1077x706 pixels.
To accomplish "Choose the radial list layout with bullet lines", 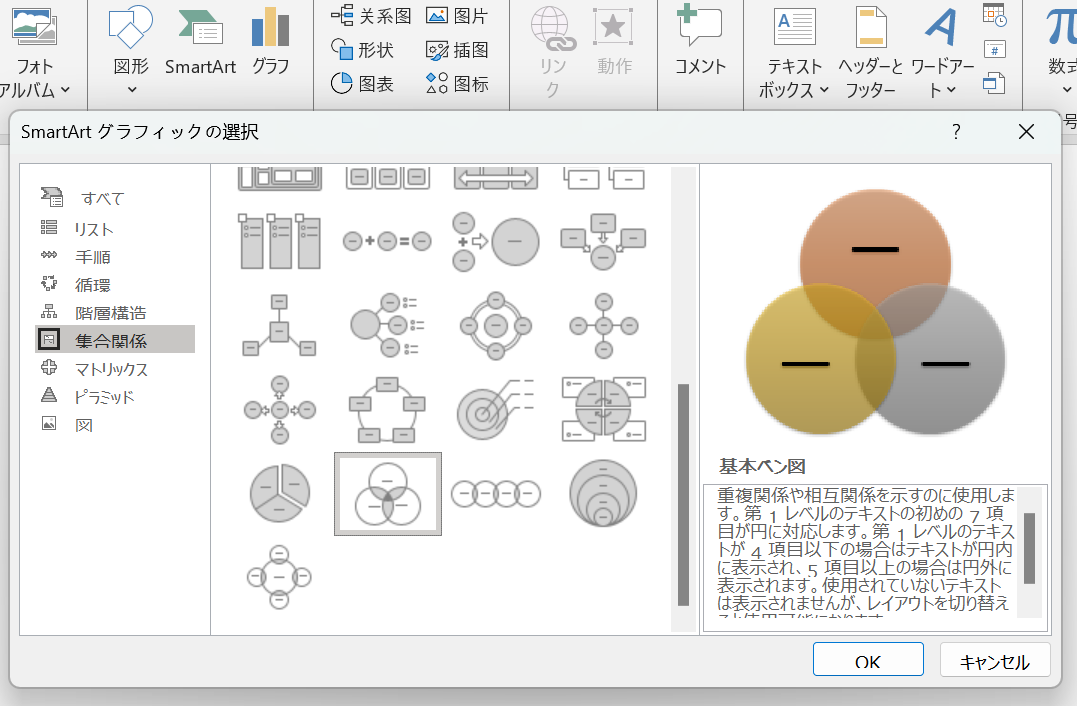I will click(387, 326).
